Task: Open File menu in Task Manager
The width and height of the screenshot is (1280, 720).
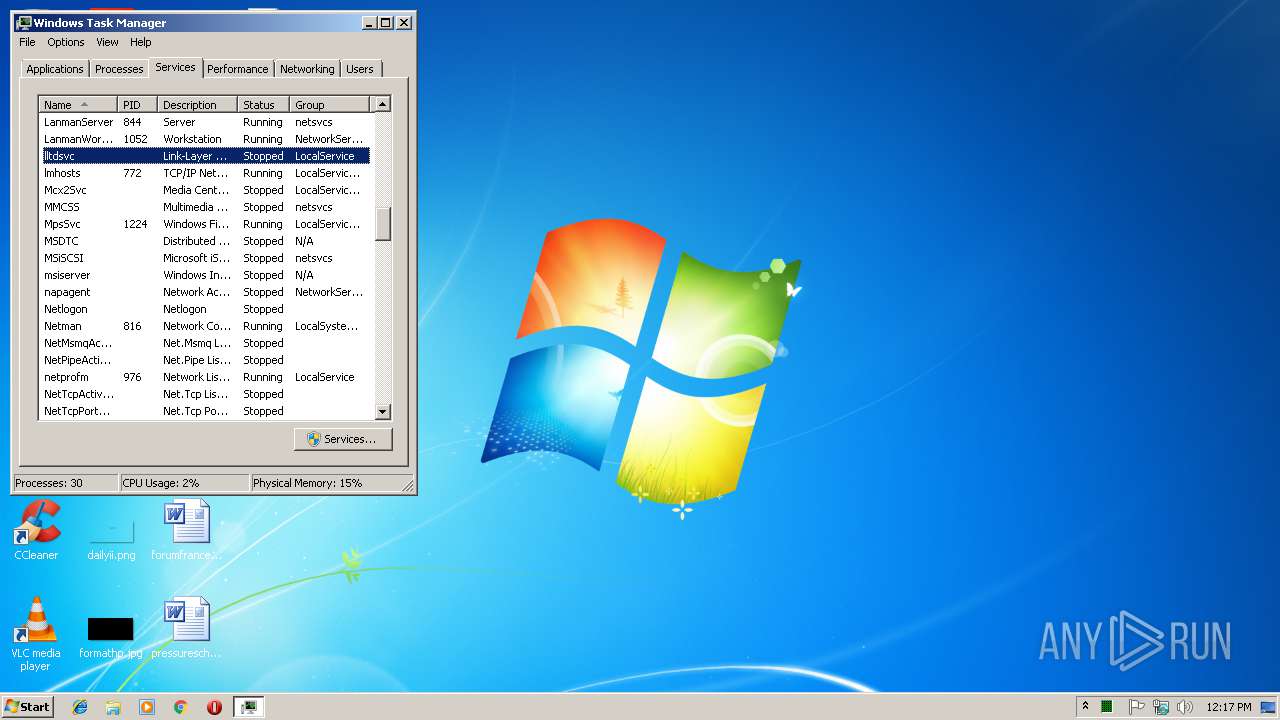Action: click(27, 42)
